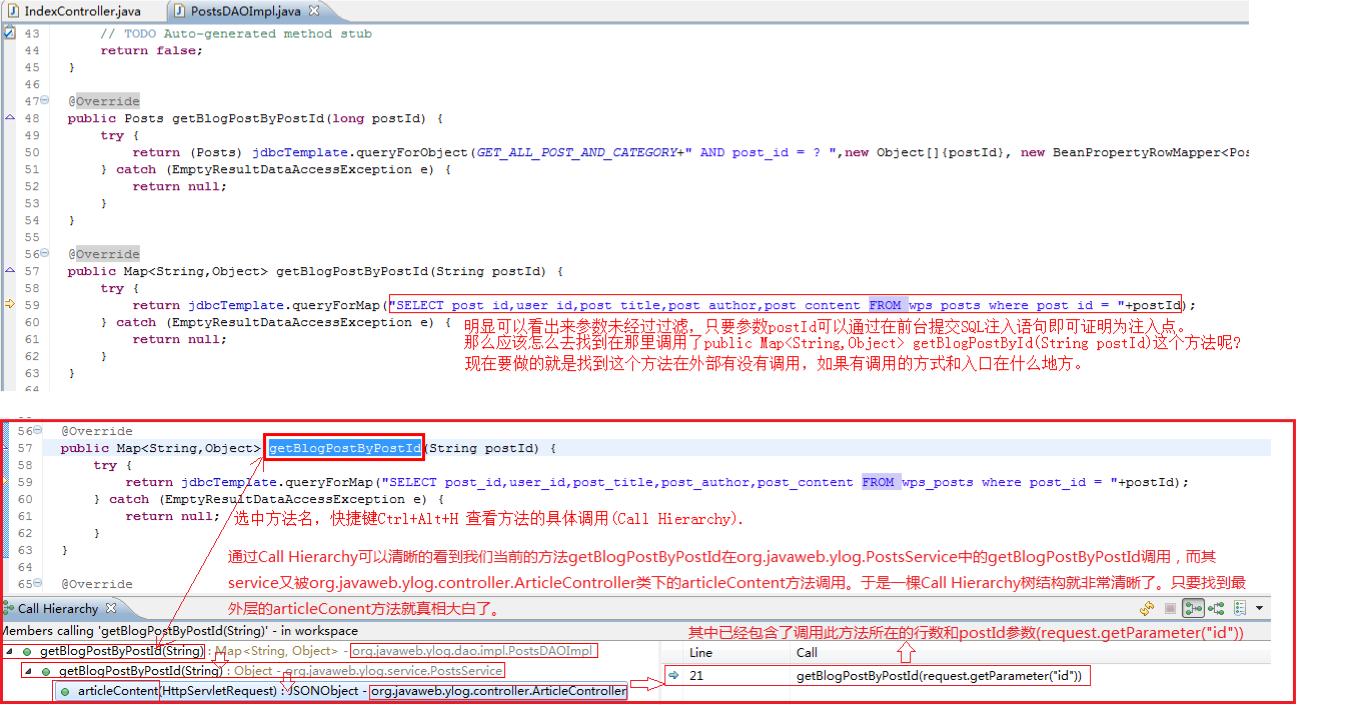Click the Cancel search stop icon
1360x705 pixels.
[x=1170, y=608]
